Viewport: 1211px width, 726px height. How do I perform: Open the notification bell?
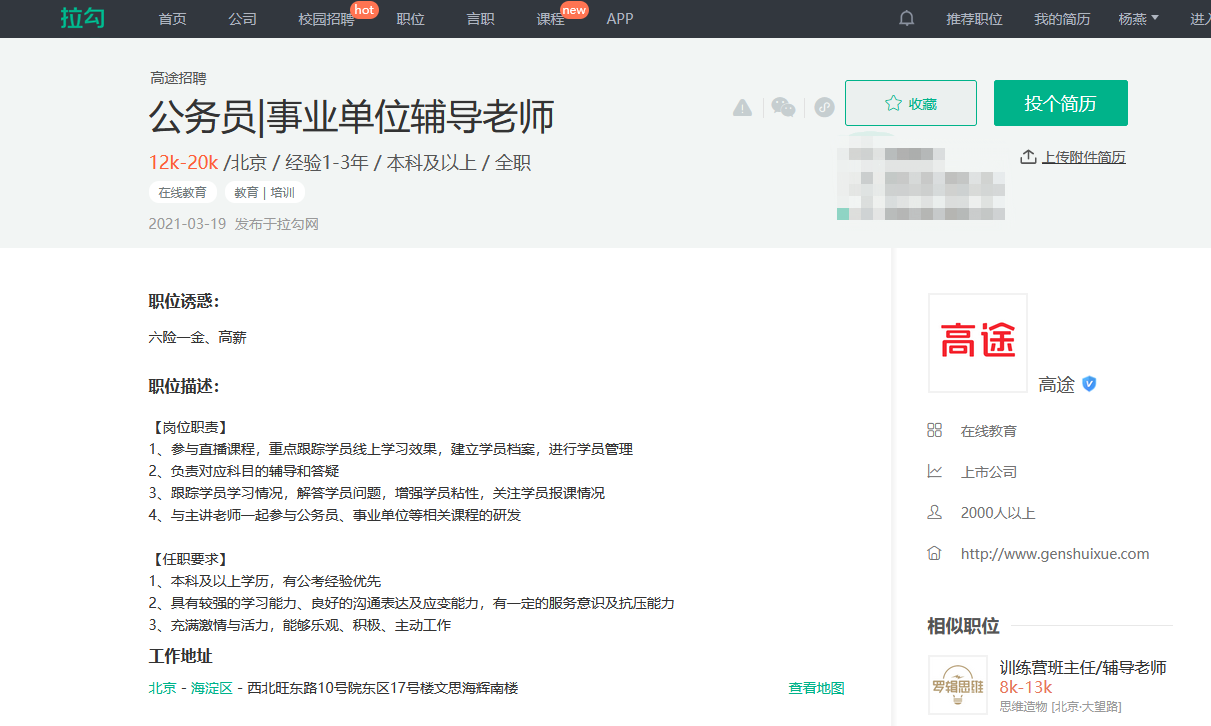point(907,19)
